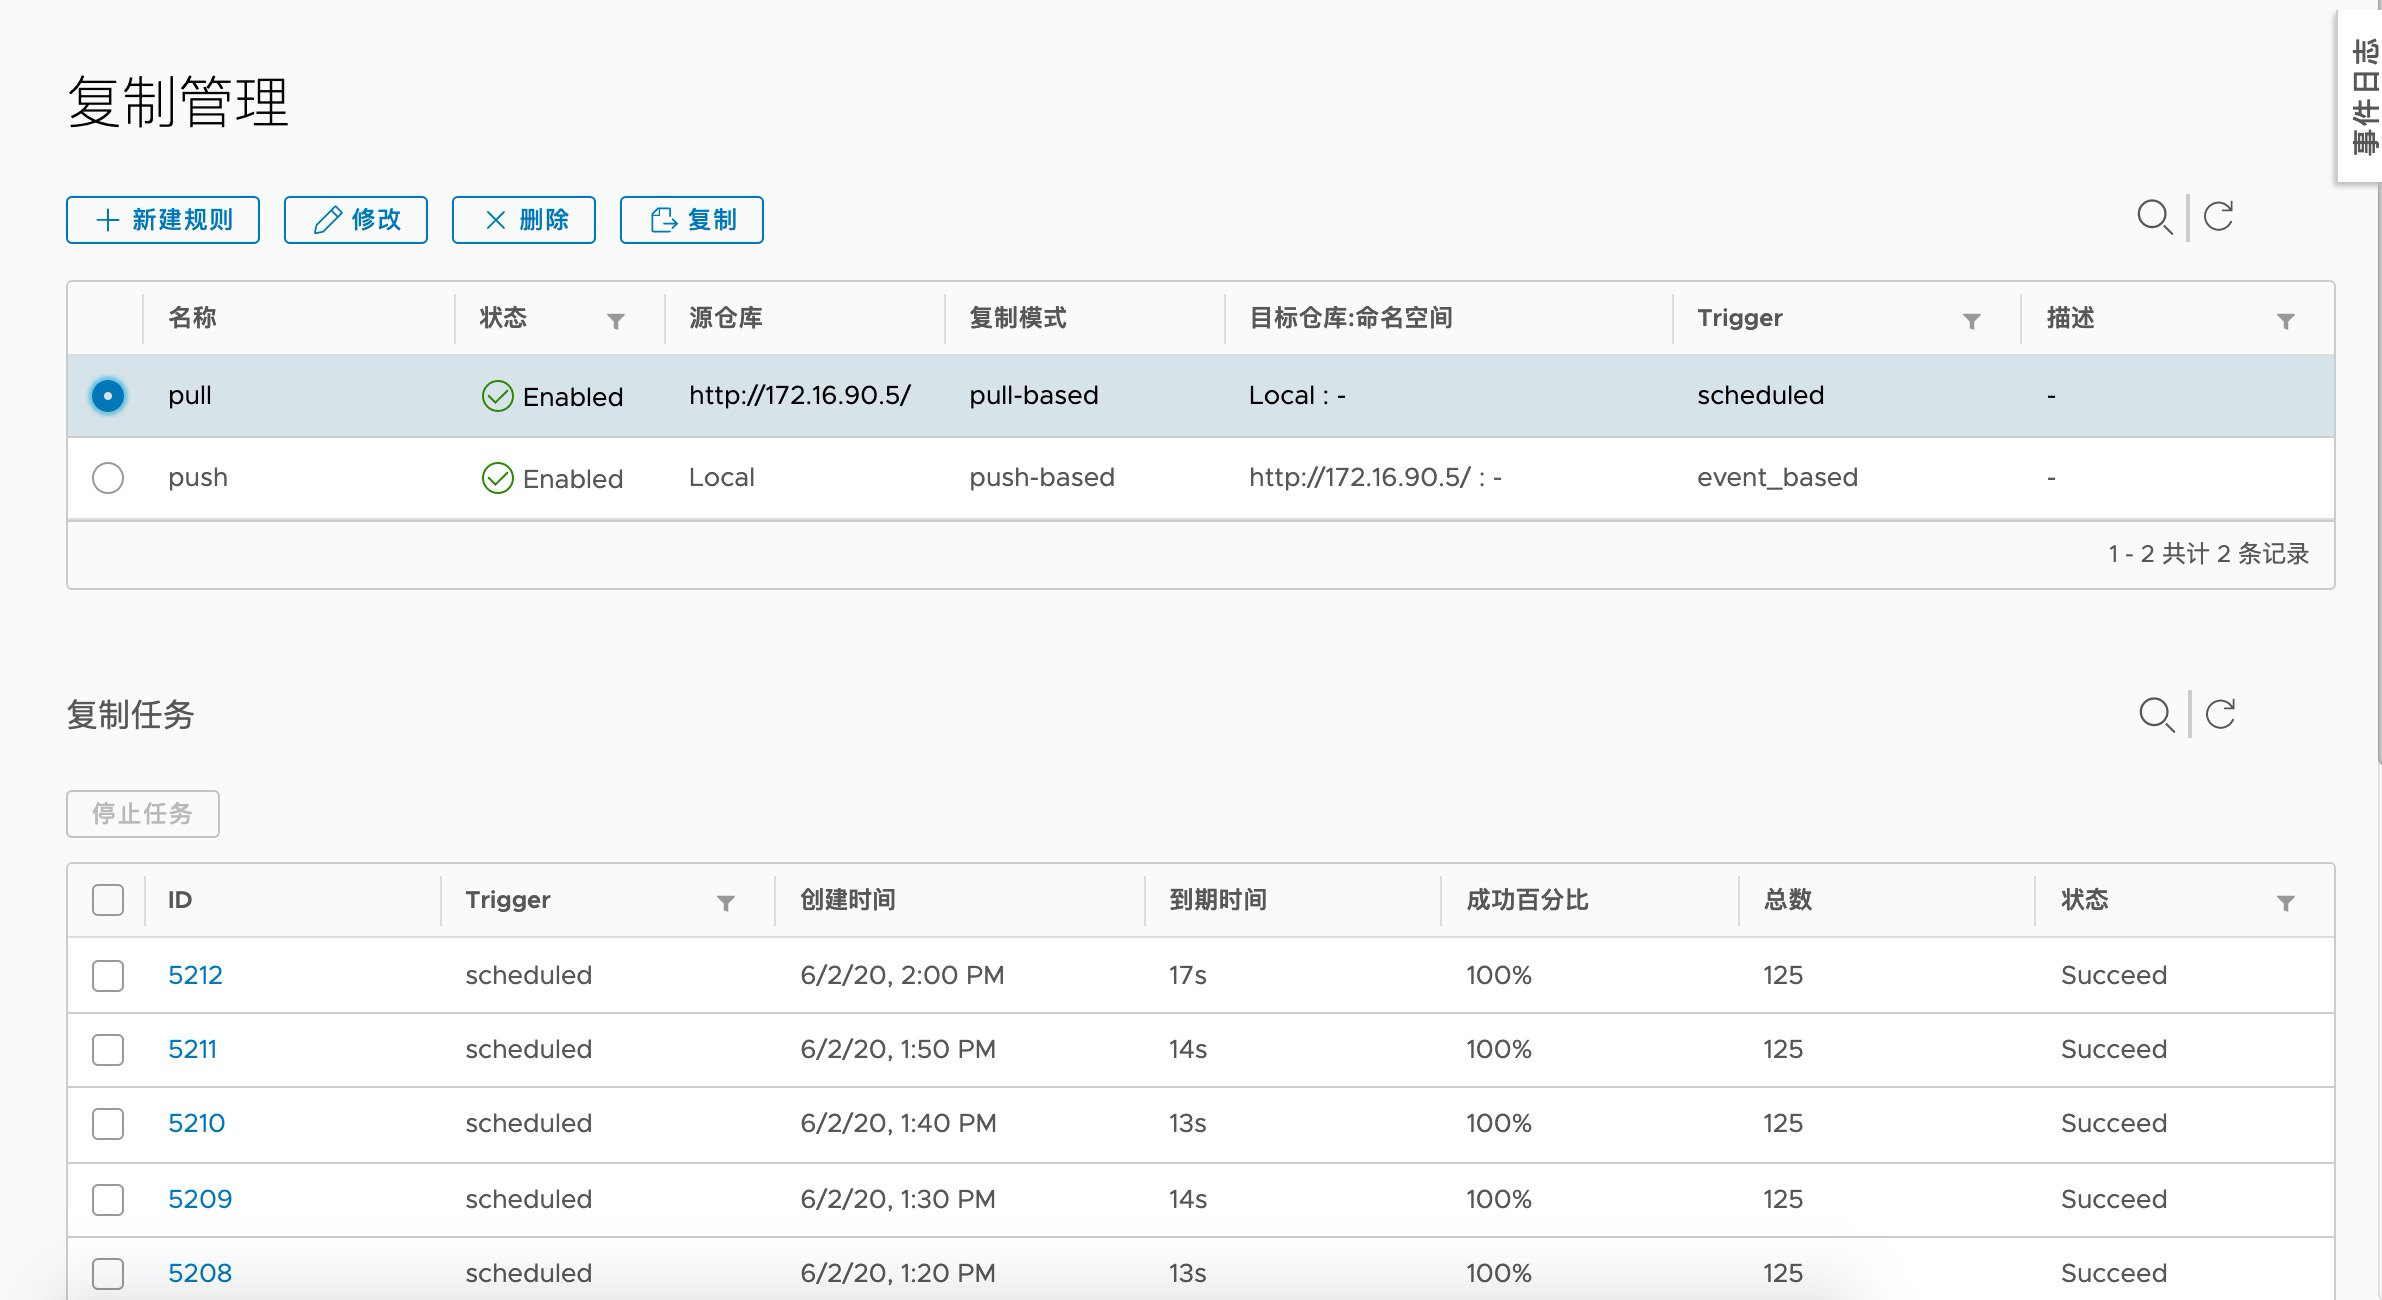
Task: Click search icon in replication tasks section
Action: (x=2156, y=715)
